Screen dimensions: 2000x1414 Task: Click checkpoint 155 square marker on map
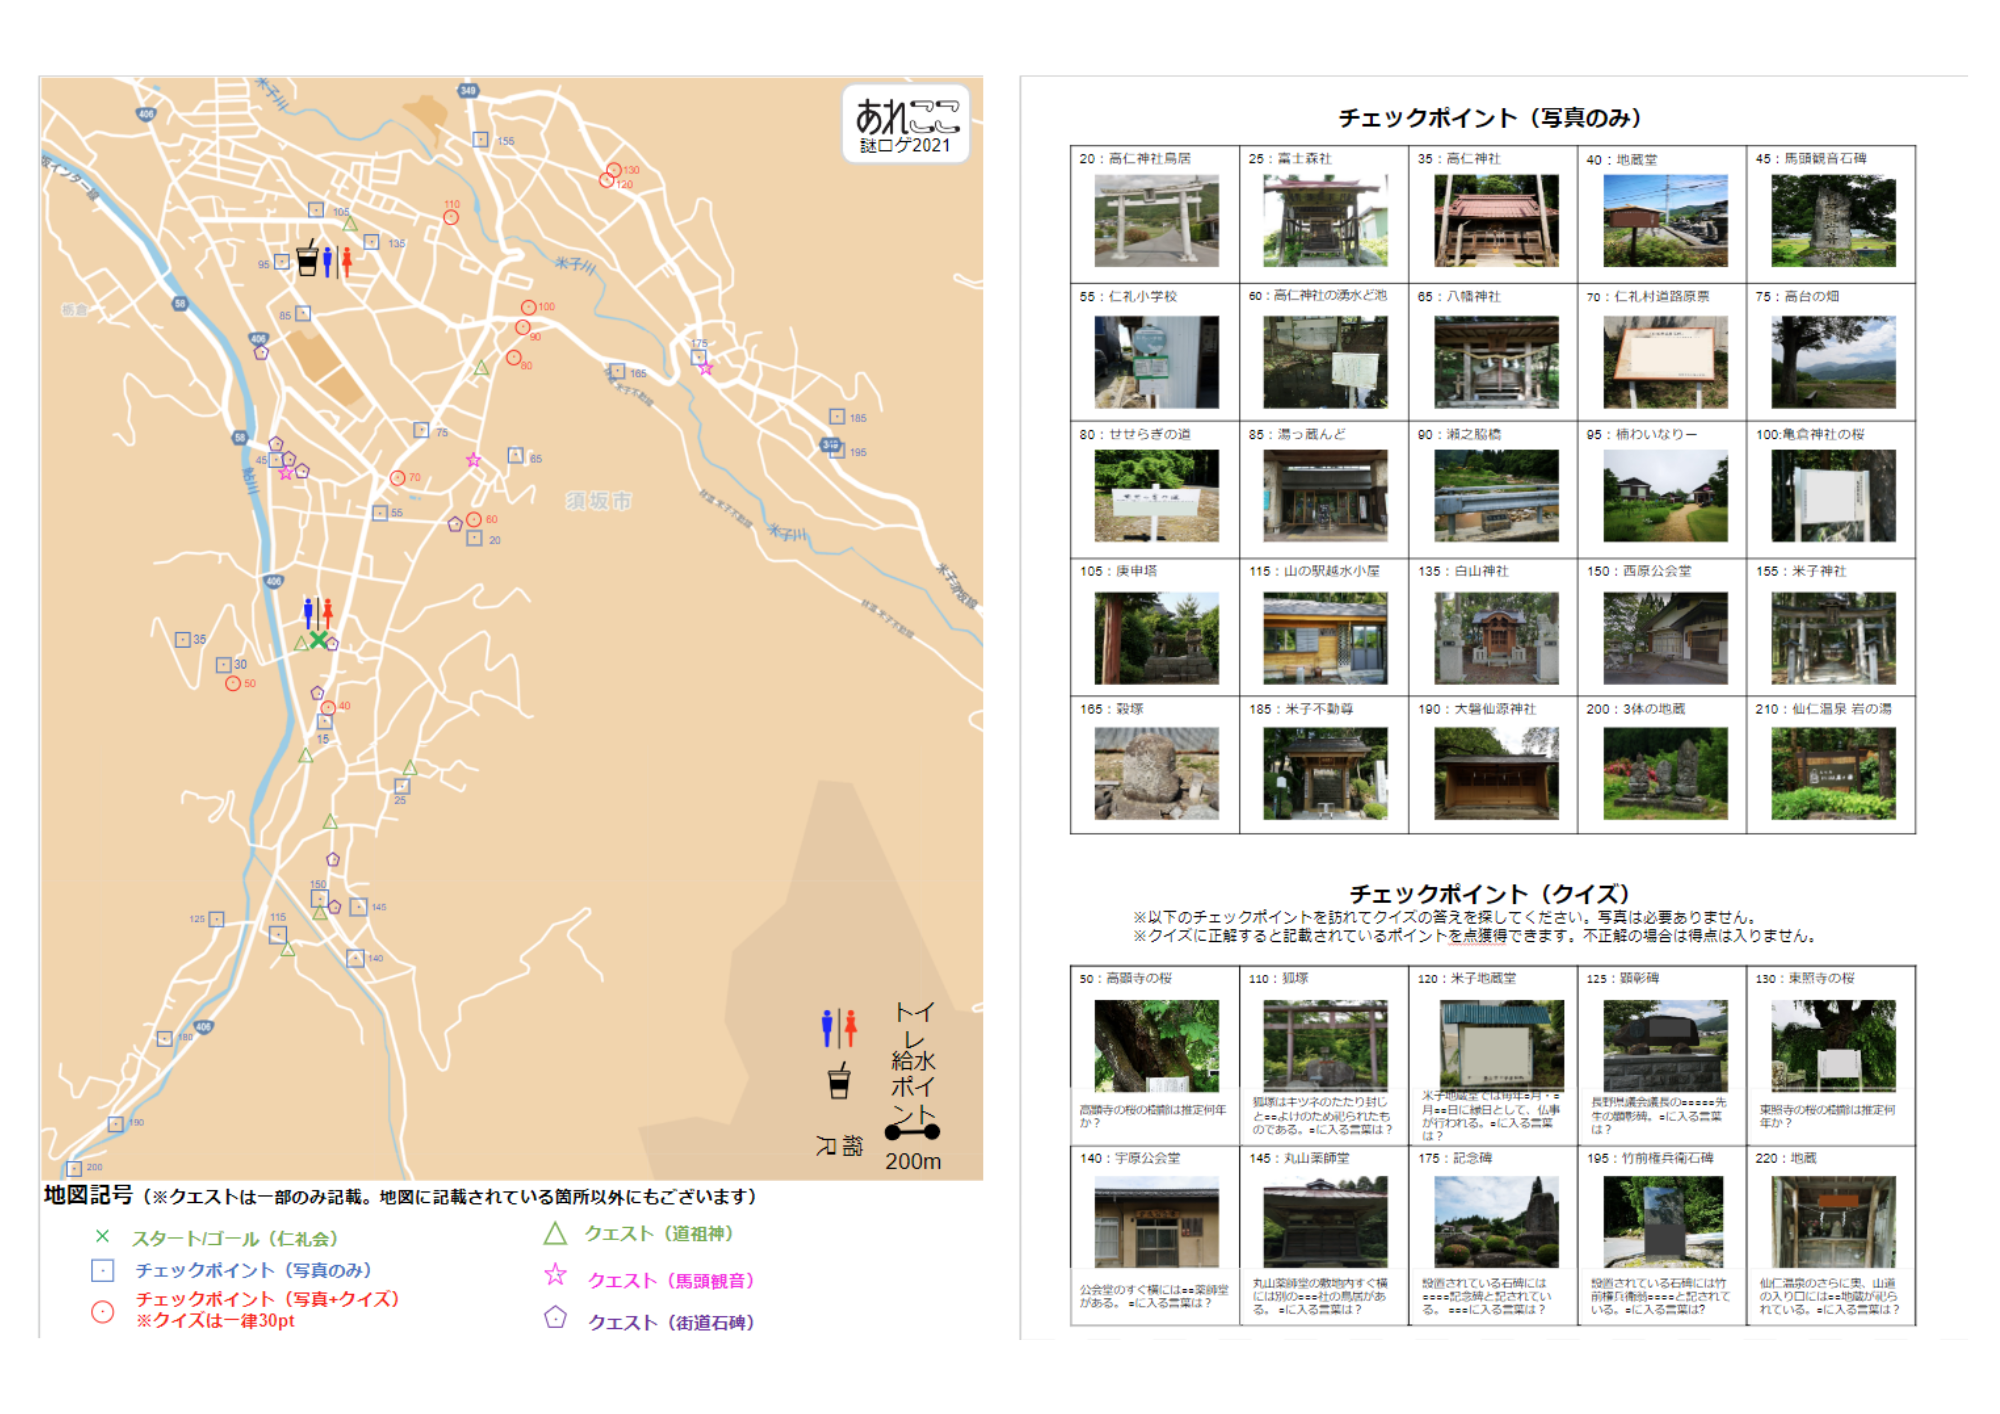click(481, 140)
